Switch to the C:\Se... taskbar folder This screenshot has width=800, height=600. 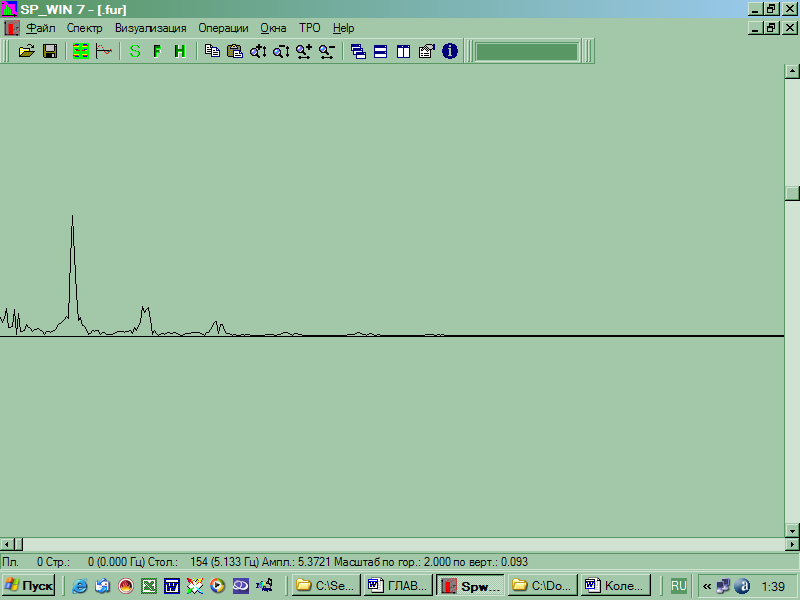[327, 586]
